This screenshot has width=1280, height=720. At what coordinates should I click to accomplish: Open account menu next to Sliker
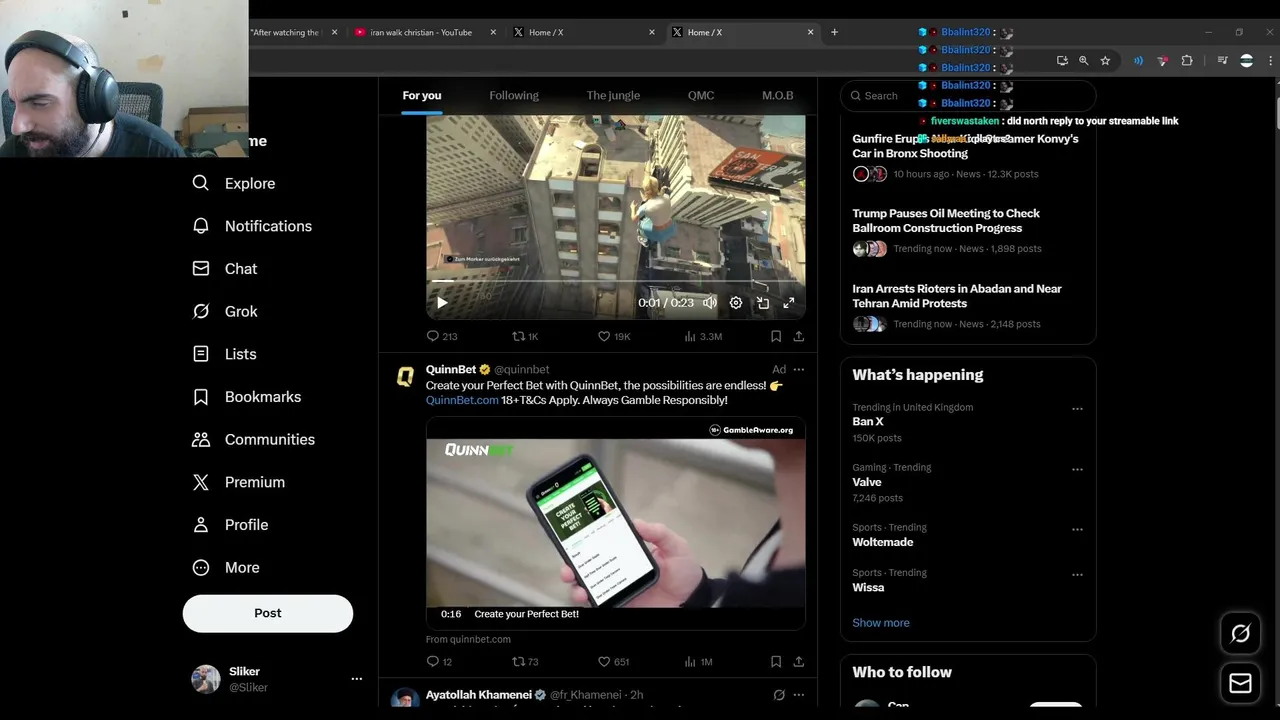point(356,679)
